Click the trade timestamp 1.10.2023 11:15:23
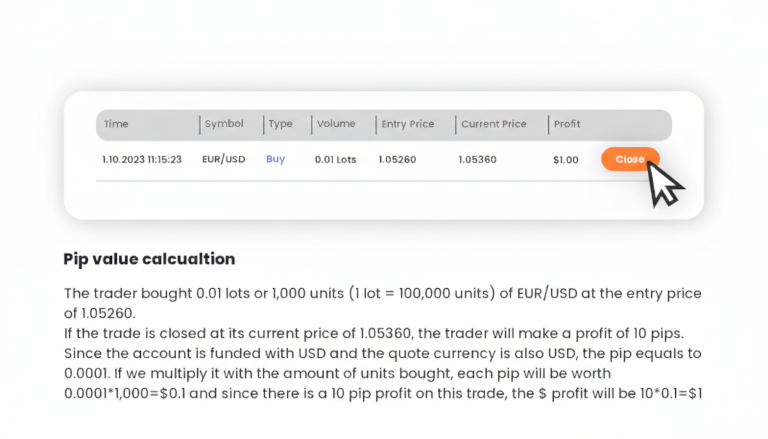The width and height of the screenshot is (768, 439). tap(142, 159)
